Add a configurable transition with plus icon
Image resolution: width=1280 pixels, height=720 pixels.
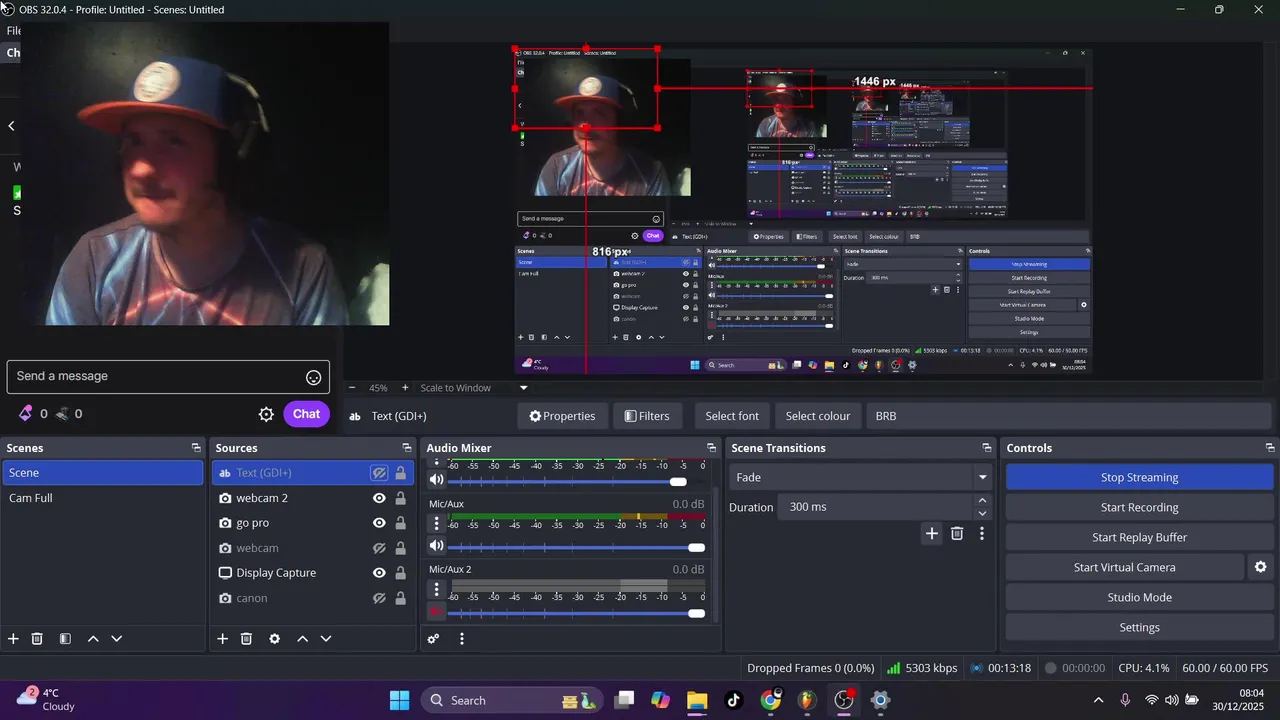pos(932,534)
